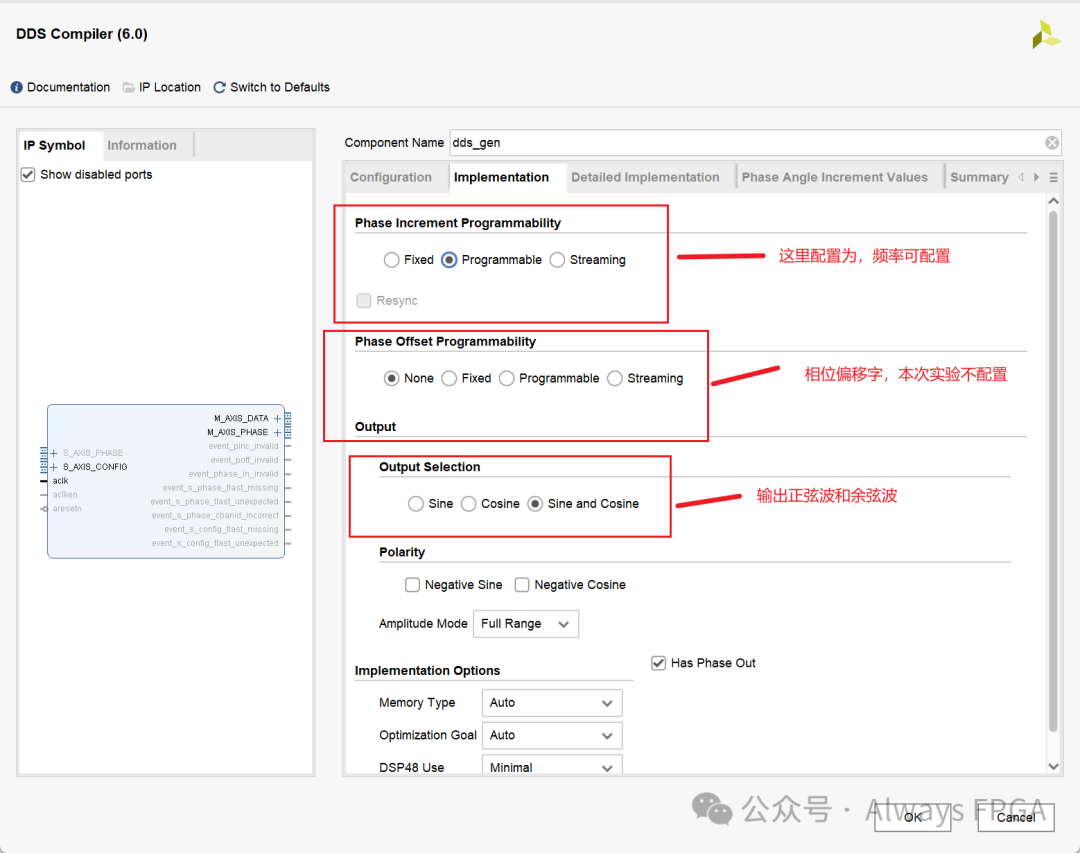This screenshot has width=1080, height=853.
Task: Select Programmable phase offset radio button
Action: (x=507, y=378)
